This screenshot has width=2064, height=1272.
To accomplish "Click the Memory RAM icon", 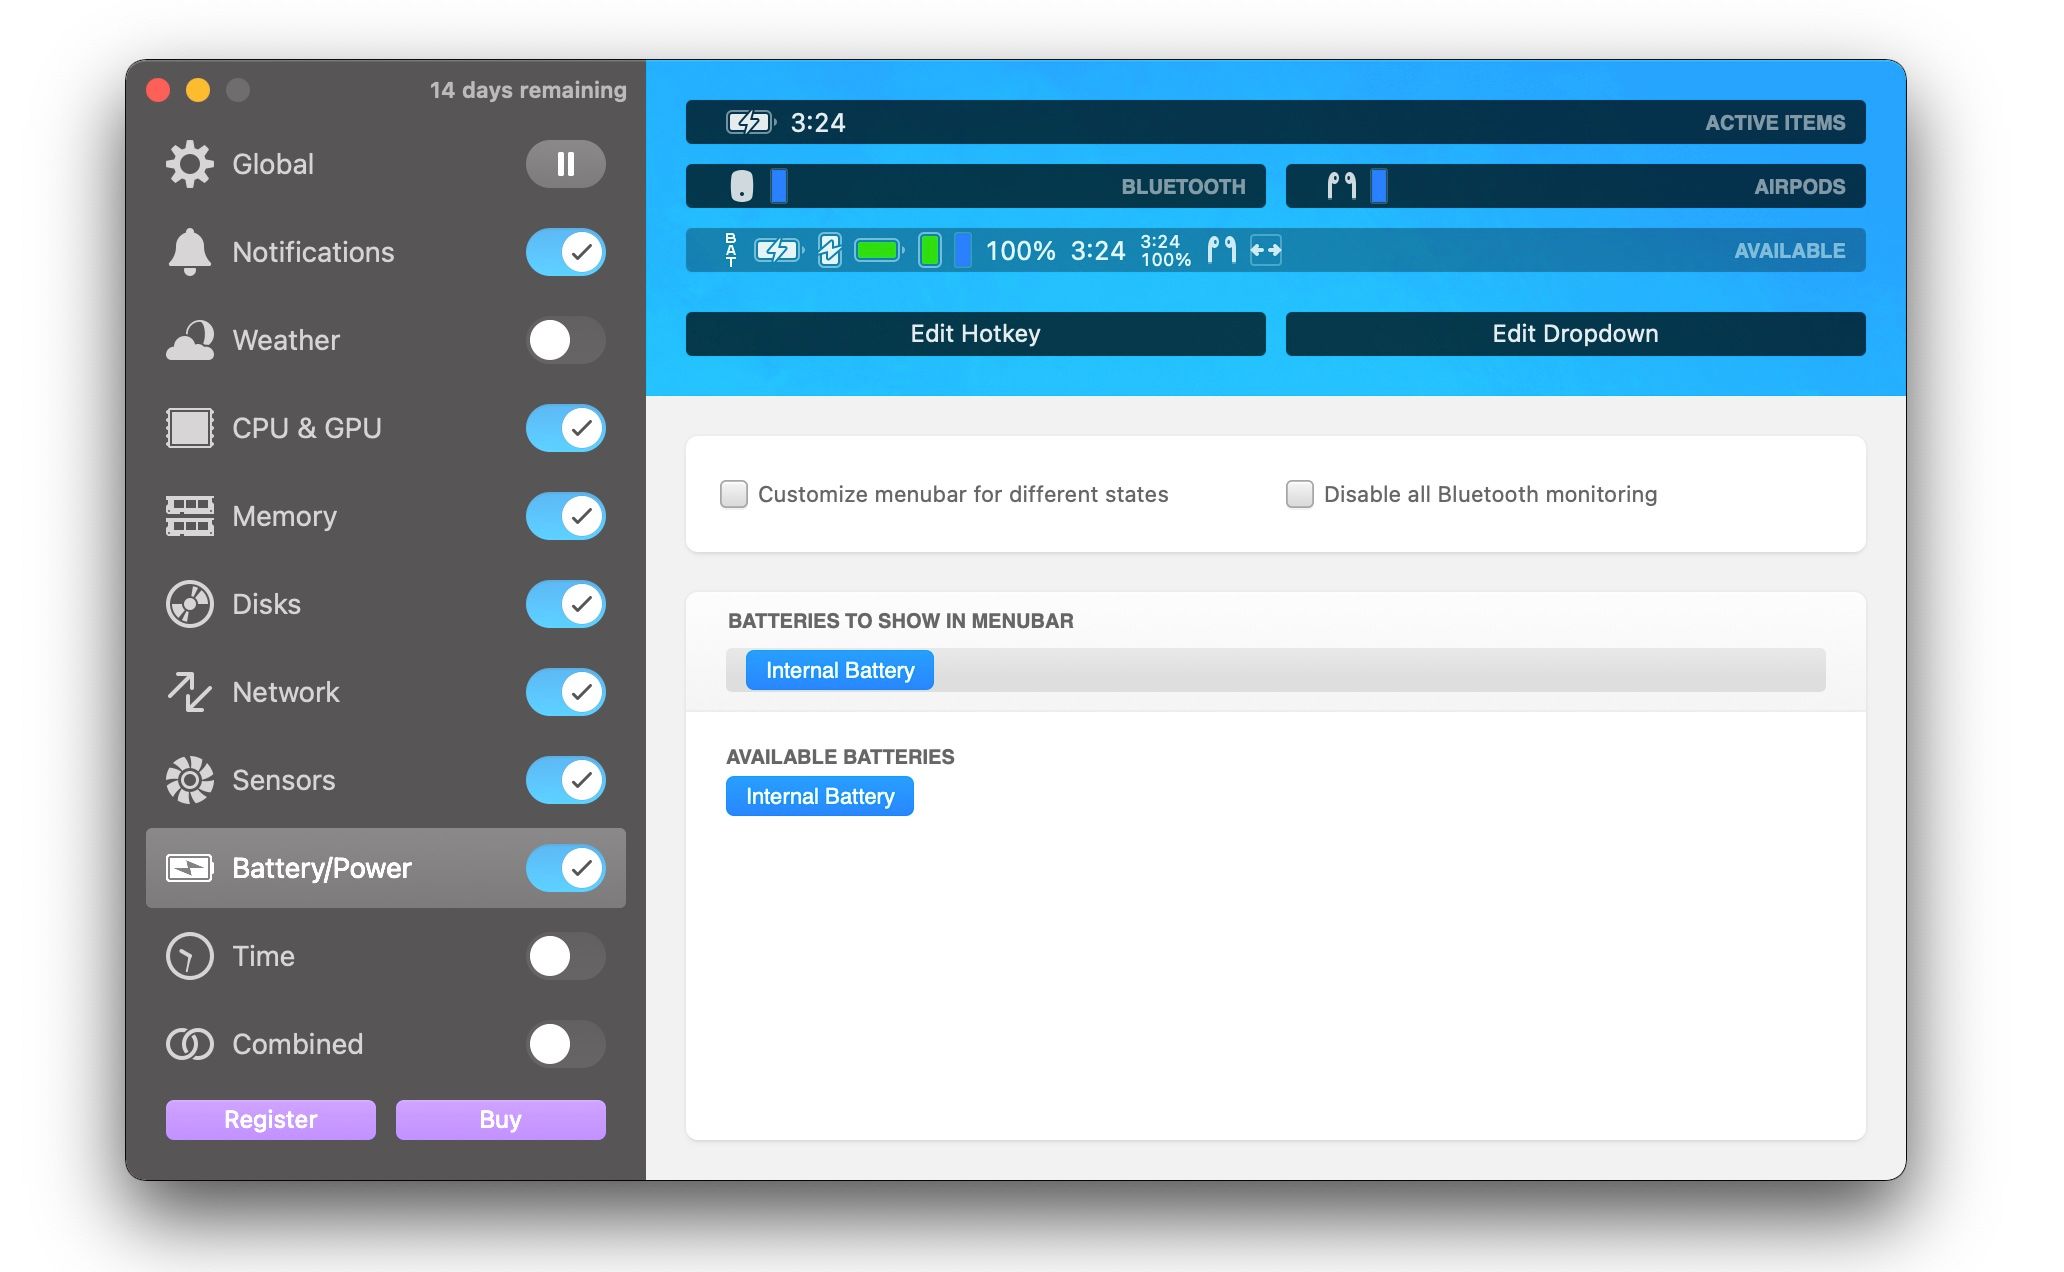I will (191, 516).
